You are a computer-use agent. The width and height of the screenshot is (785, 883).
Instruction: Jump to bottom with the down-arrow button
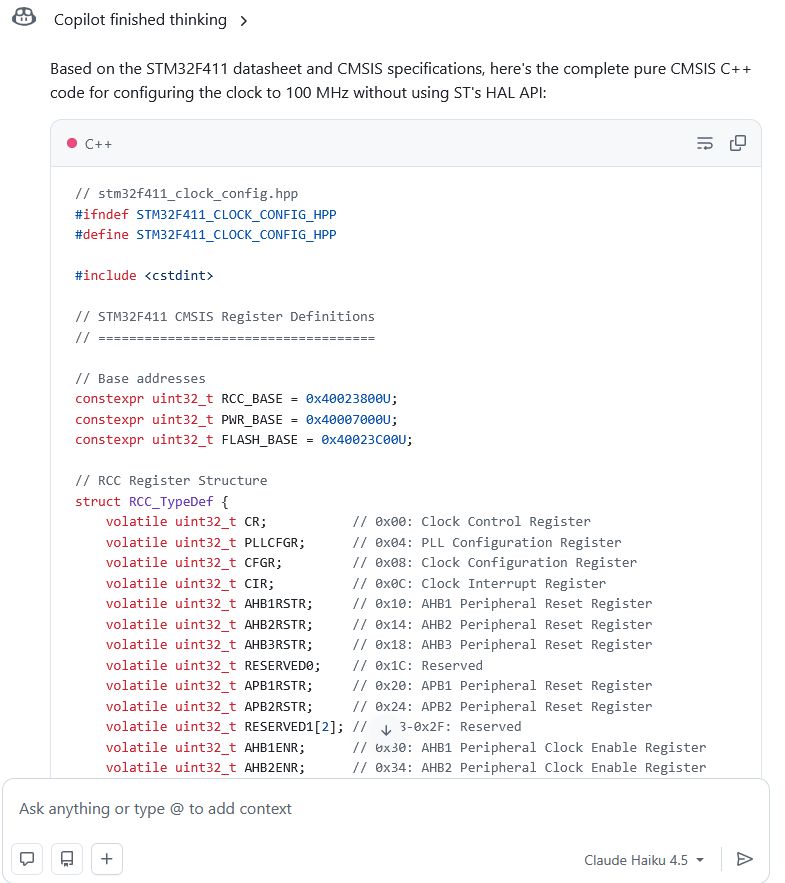(386, 731)
